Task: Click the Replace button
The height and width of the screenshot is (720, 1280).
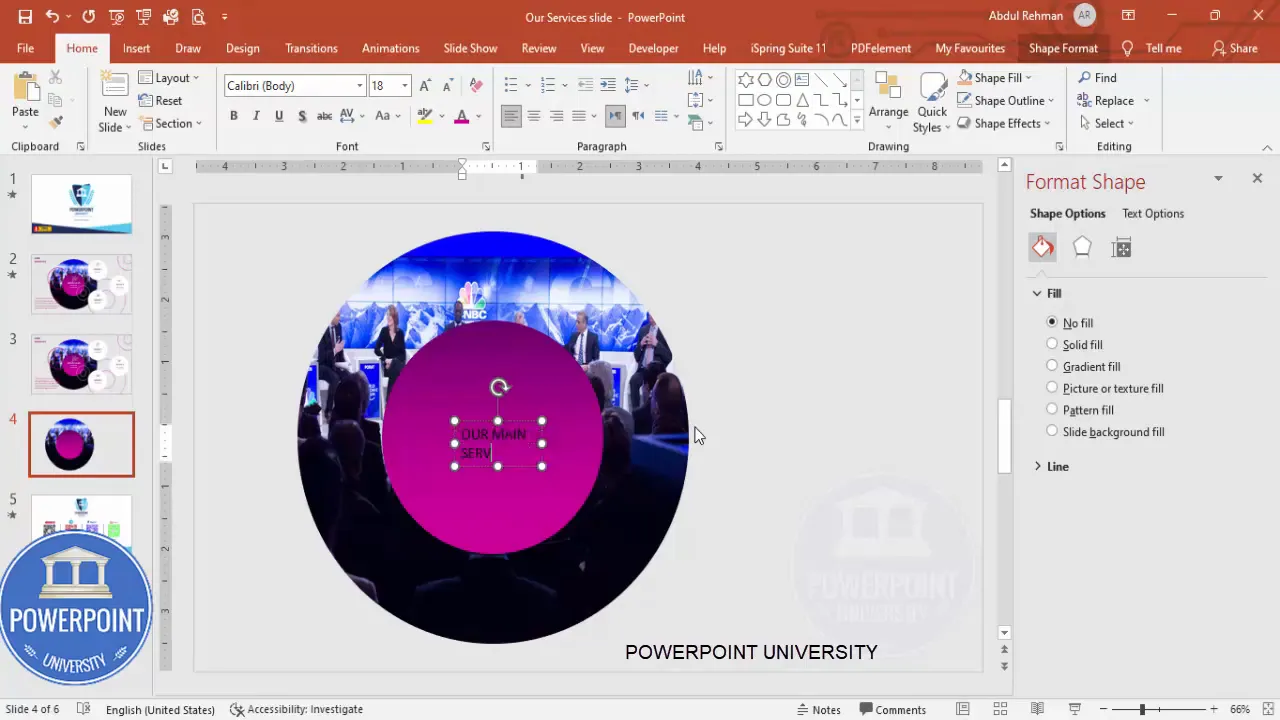Action: [x=1106, y=100]
